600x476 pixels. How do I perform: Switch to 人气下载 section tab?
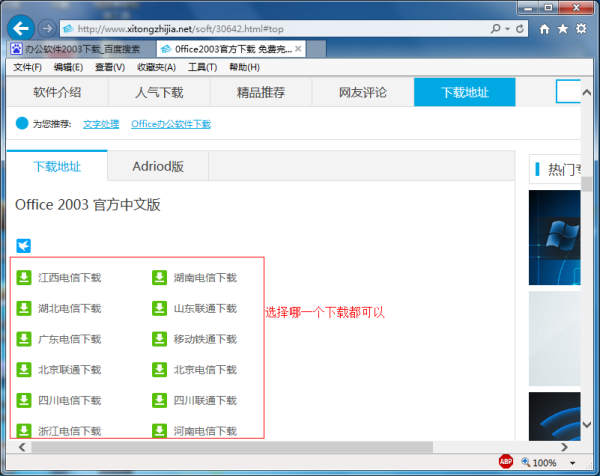pos(159,92)
